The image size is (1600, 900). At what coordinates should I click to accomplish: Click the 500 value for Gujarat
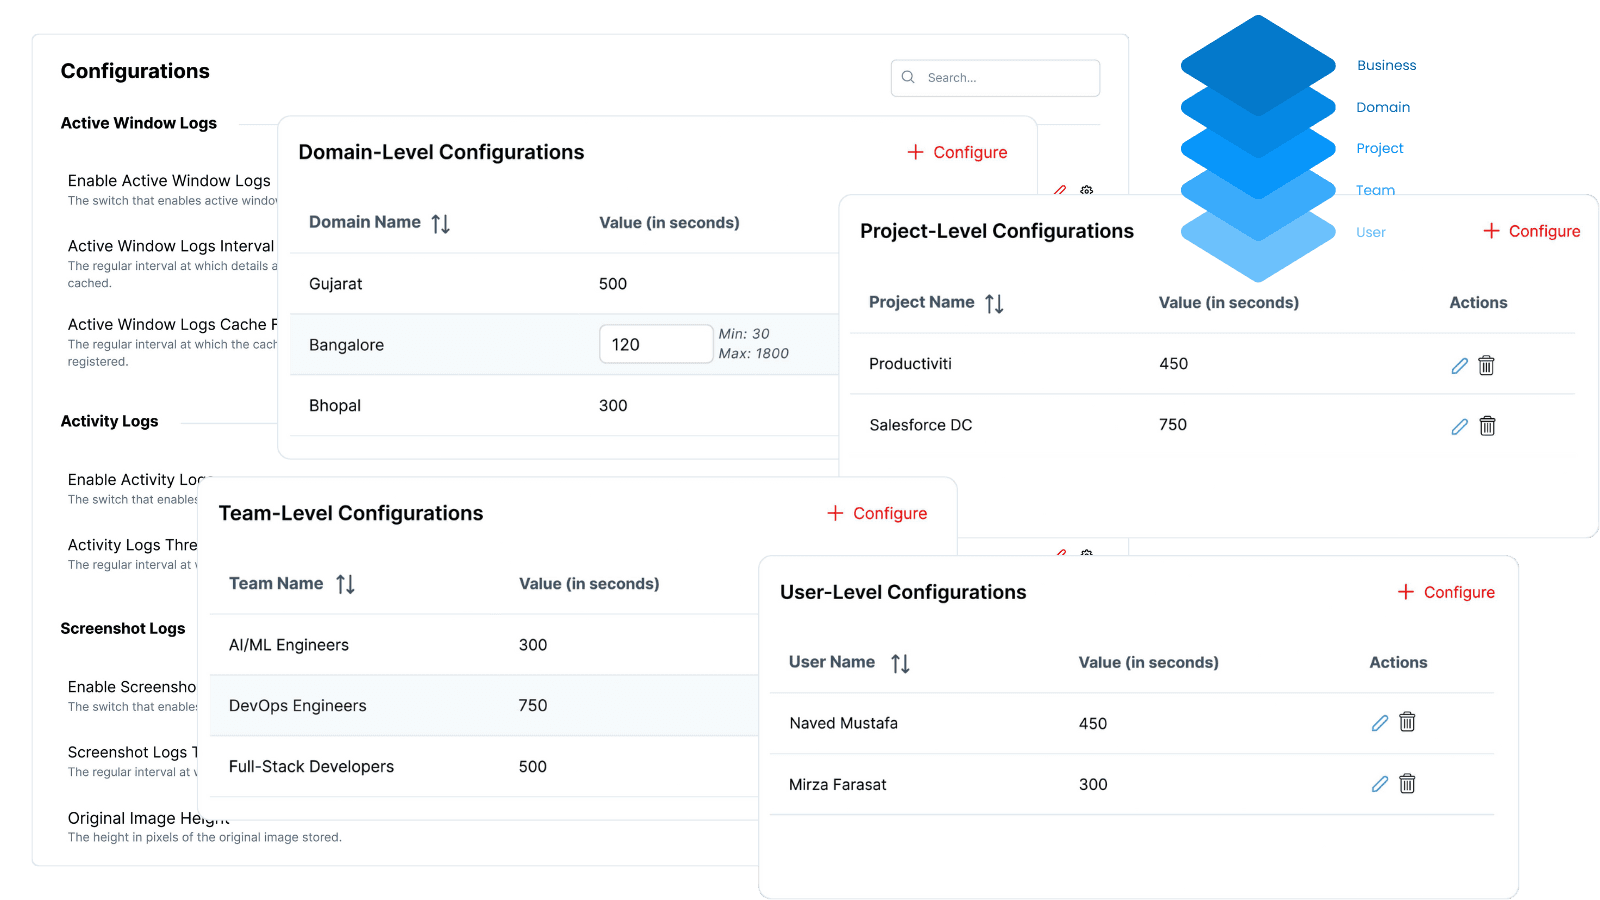613,284
